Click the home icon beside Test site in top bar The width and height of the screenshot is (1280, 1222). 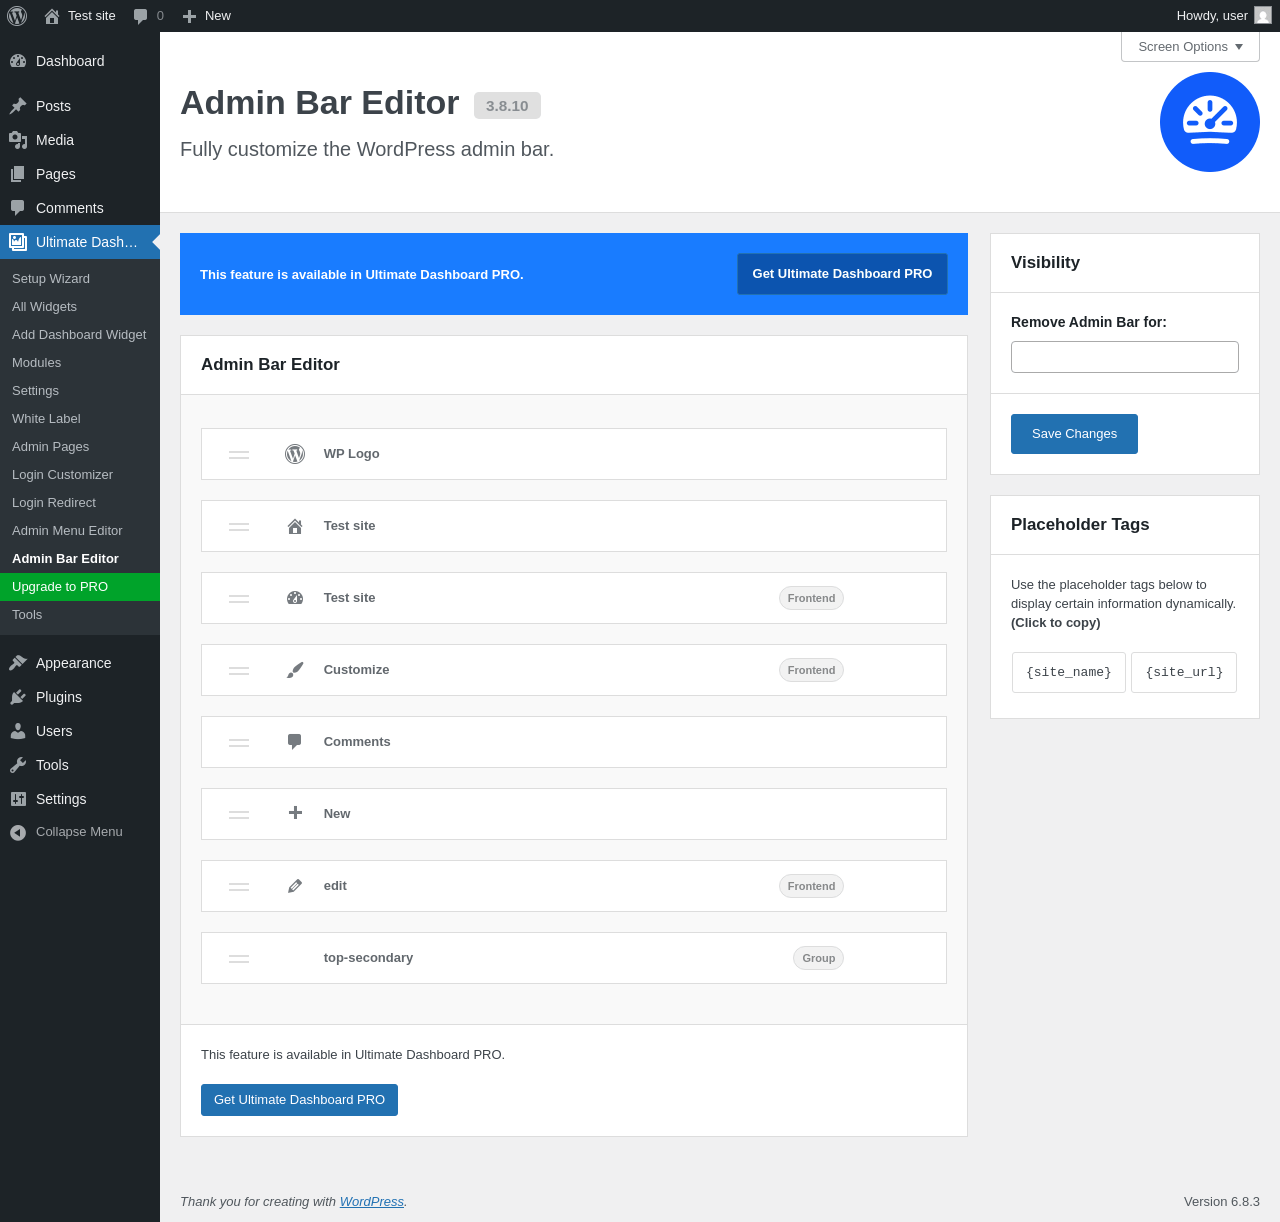(52, 16)
